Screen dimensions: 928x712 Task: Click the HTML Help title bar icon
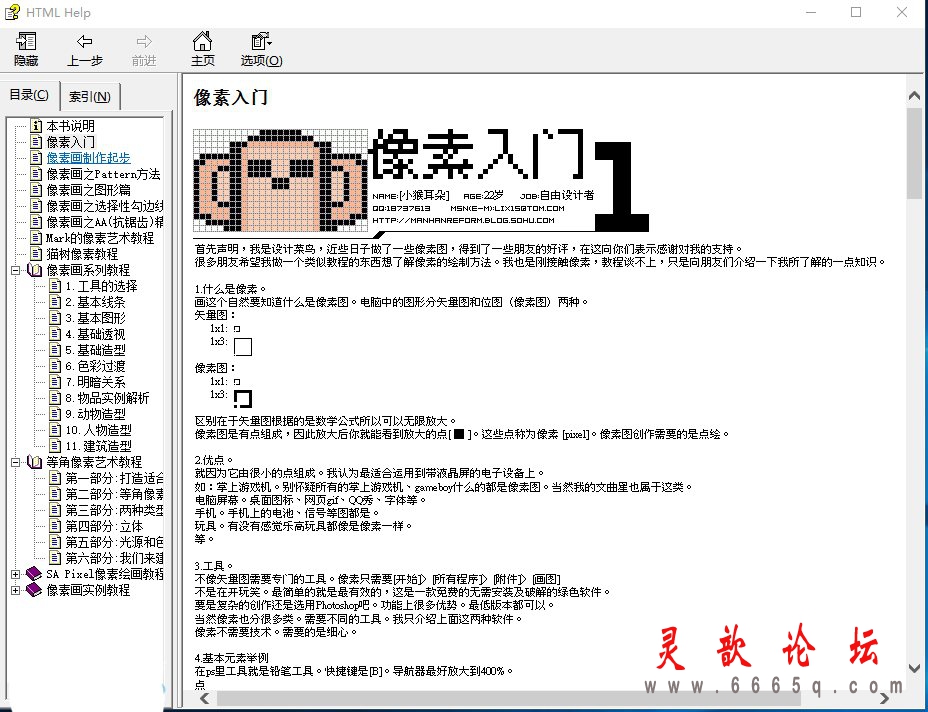click(x=12, y=12)
